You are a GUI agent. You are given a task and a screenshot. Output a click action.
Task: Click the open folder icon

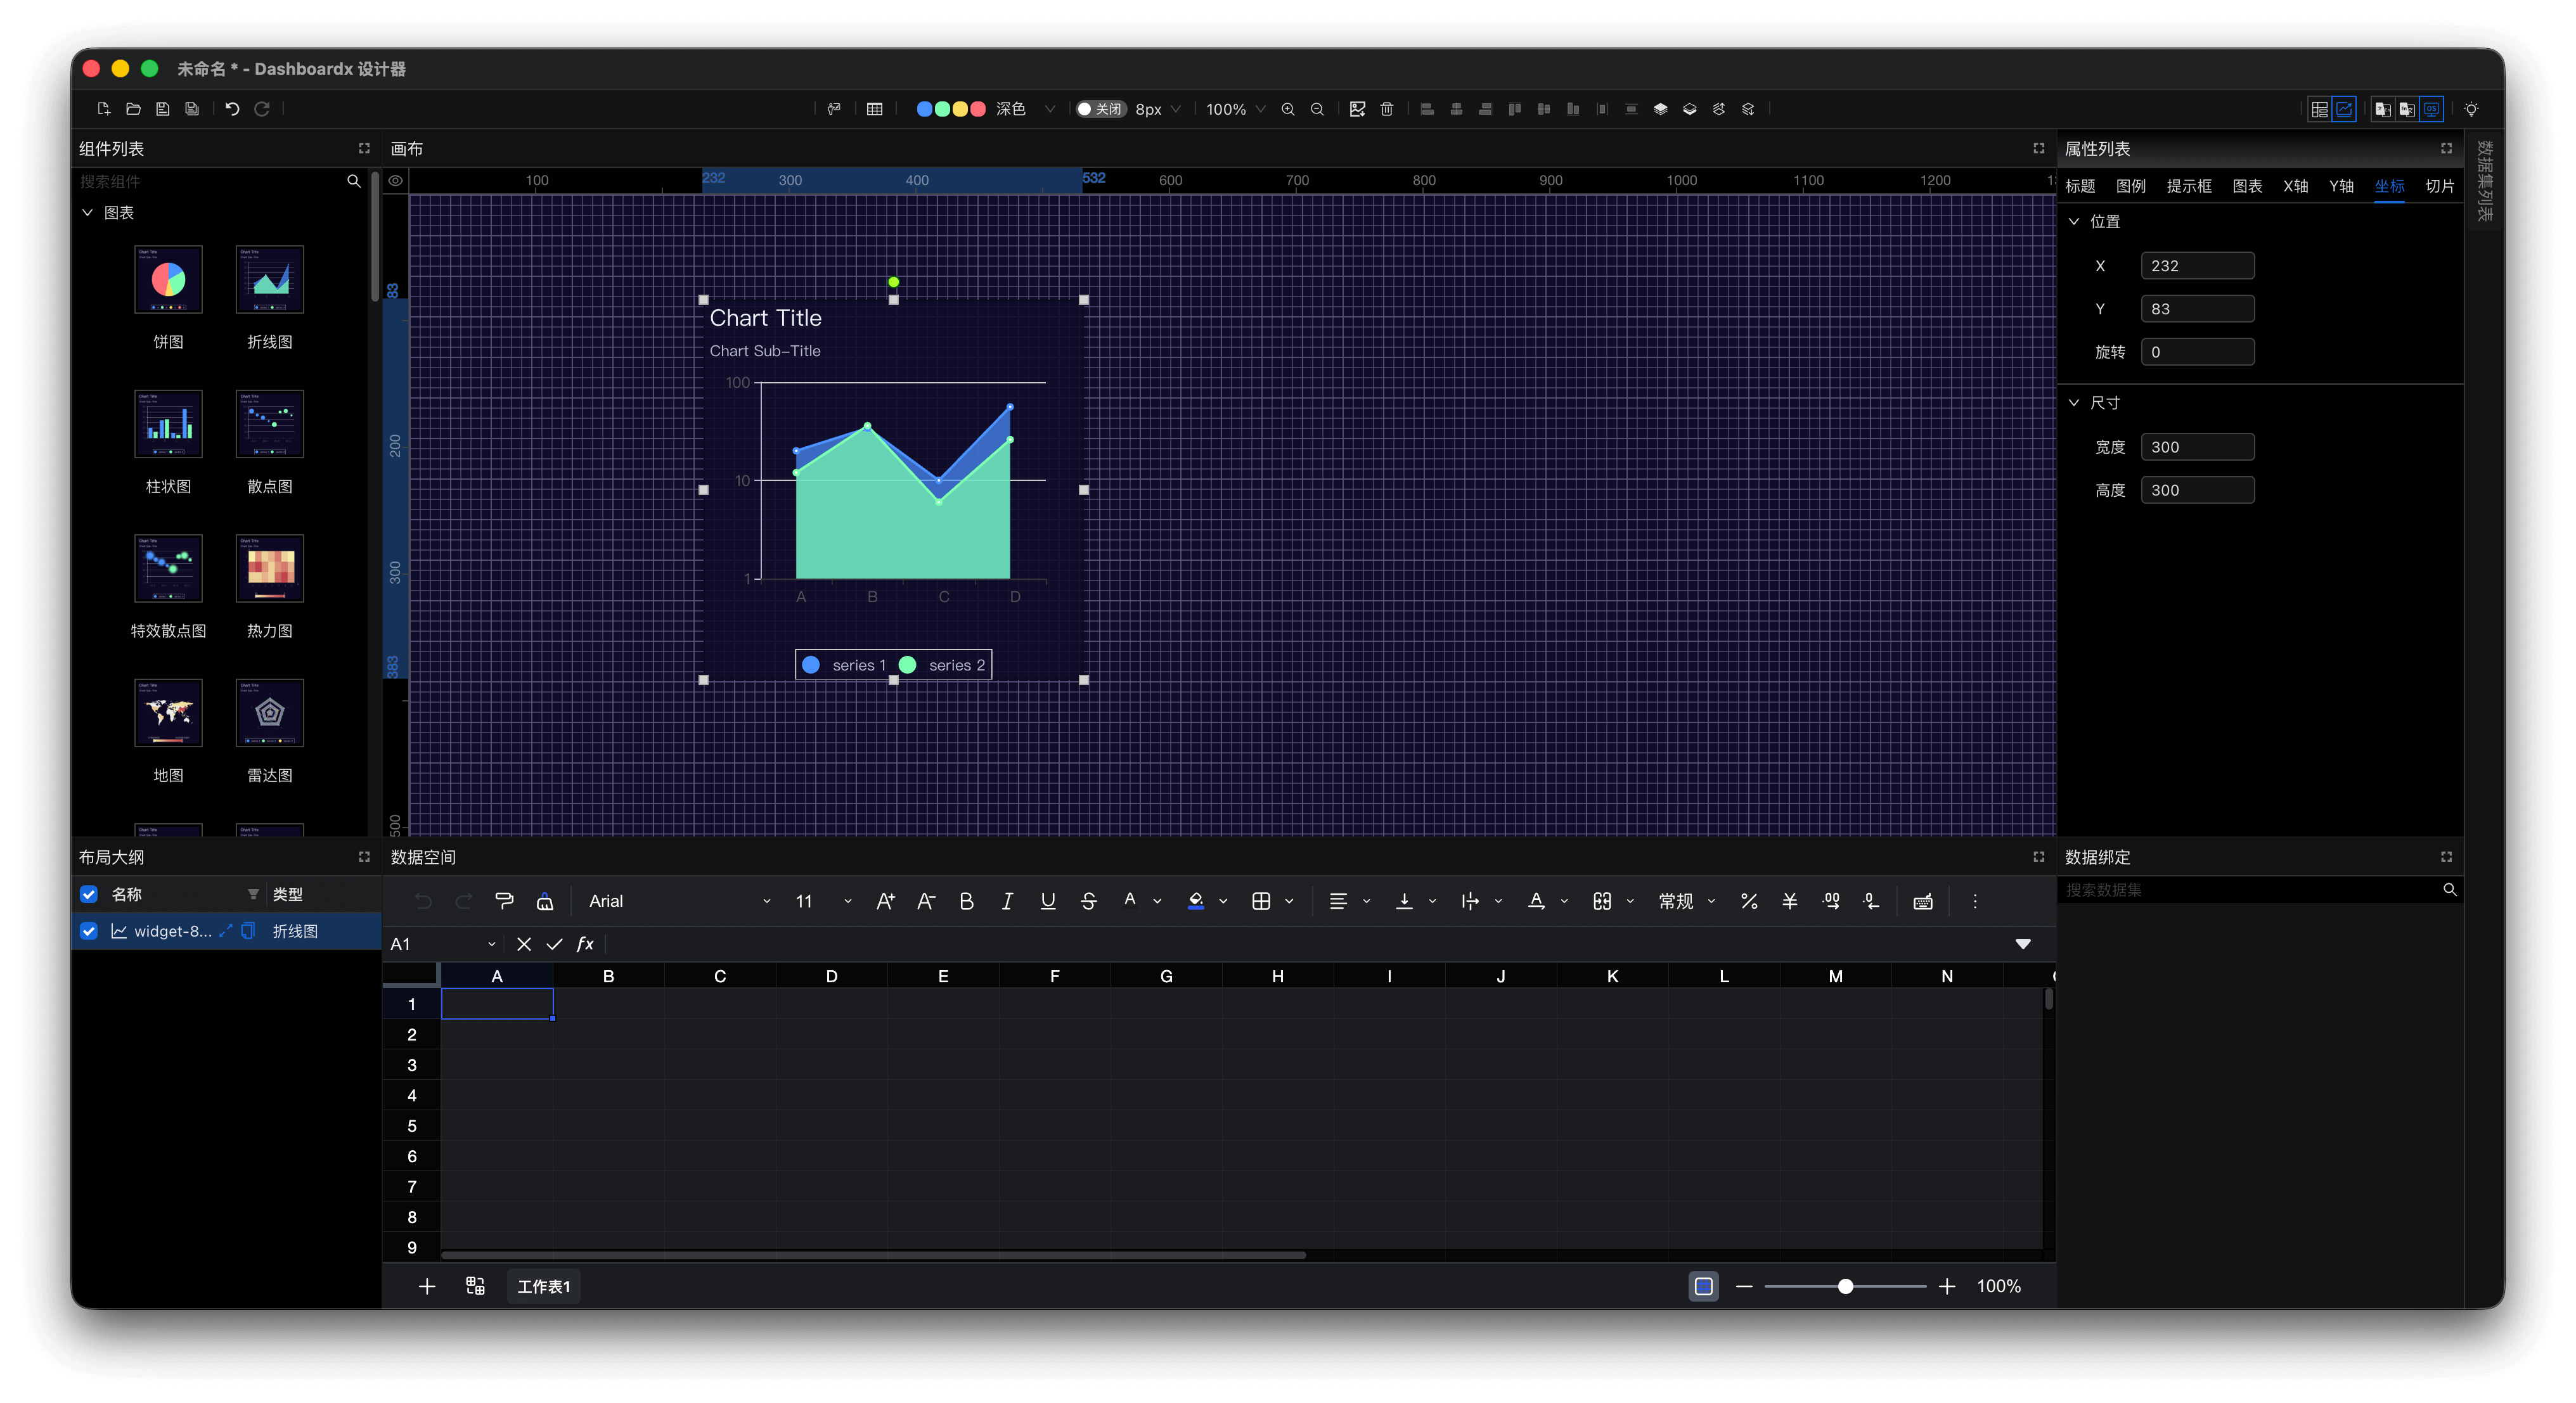click(133, 109)
